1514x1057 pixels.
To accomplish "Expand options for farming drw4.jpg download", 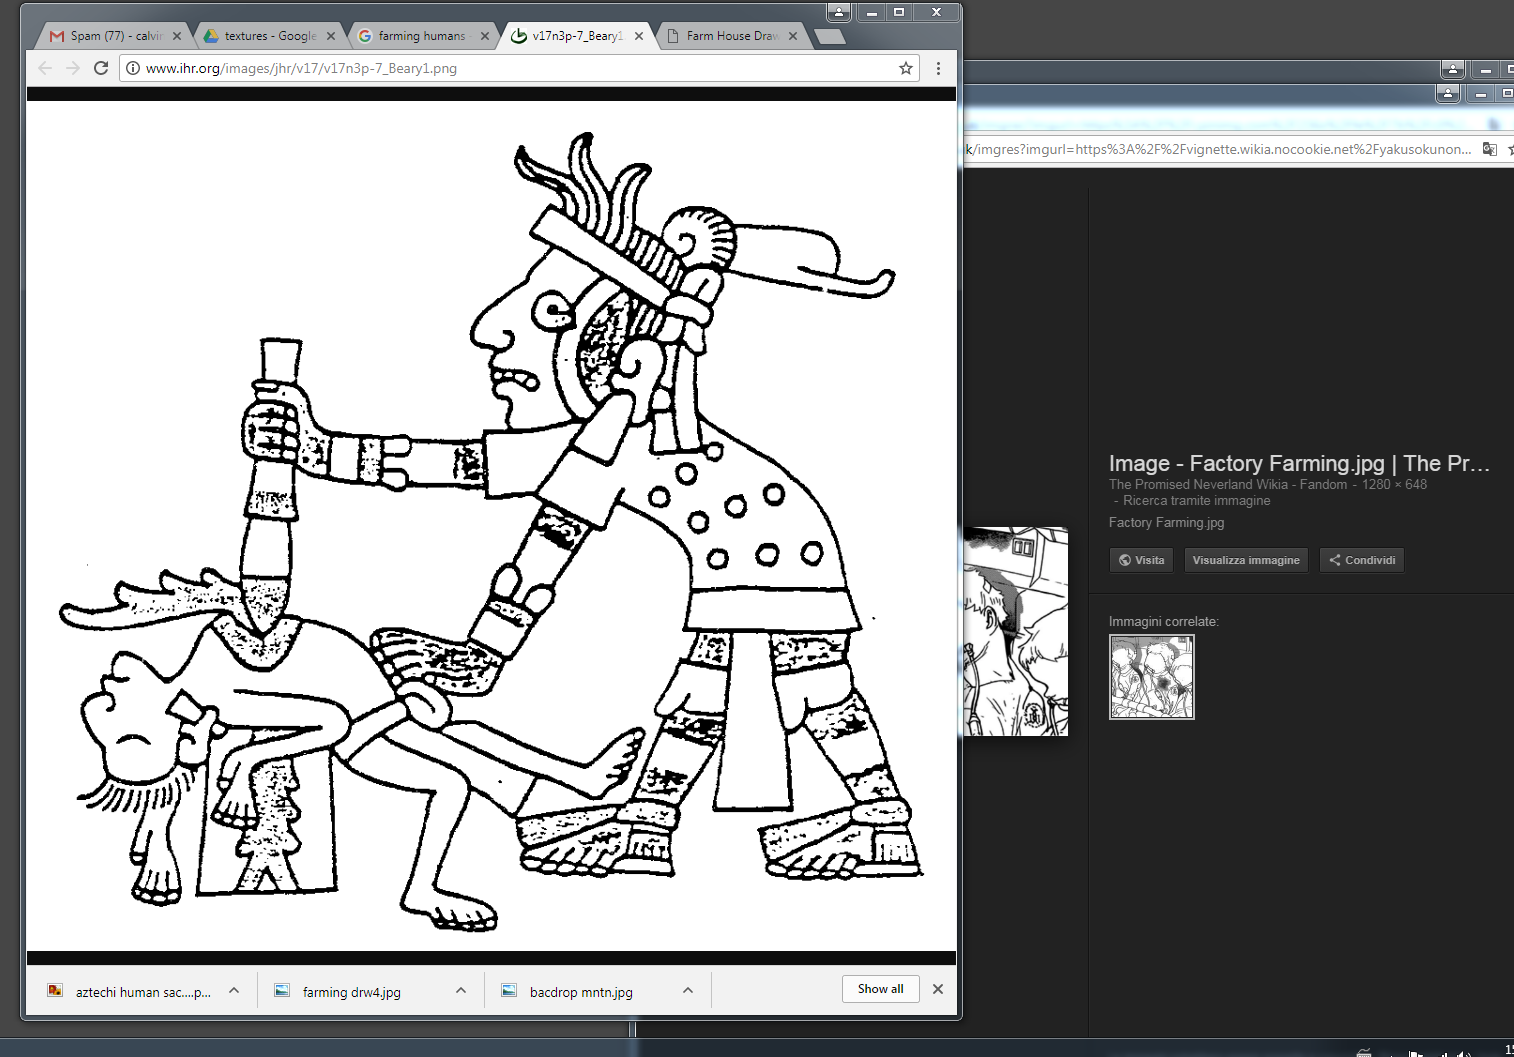I will [x=461, y=991].
